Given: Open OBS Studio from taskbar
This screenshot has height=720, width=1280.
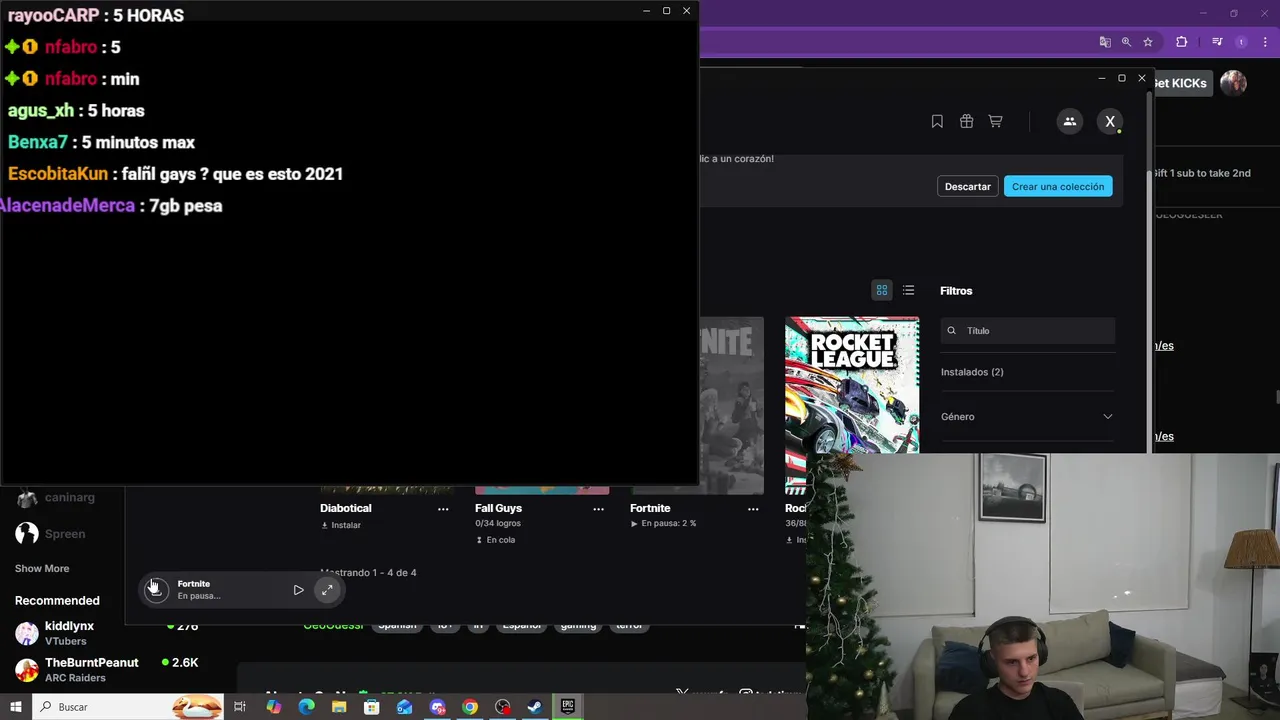Looking at the screenshot, I should pyautogui.click(x=502, y=707).
